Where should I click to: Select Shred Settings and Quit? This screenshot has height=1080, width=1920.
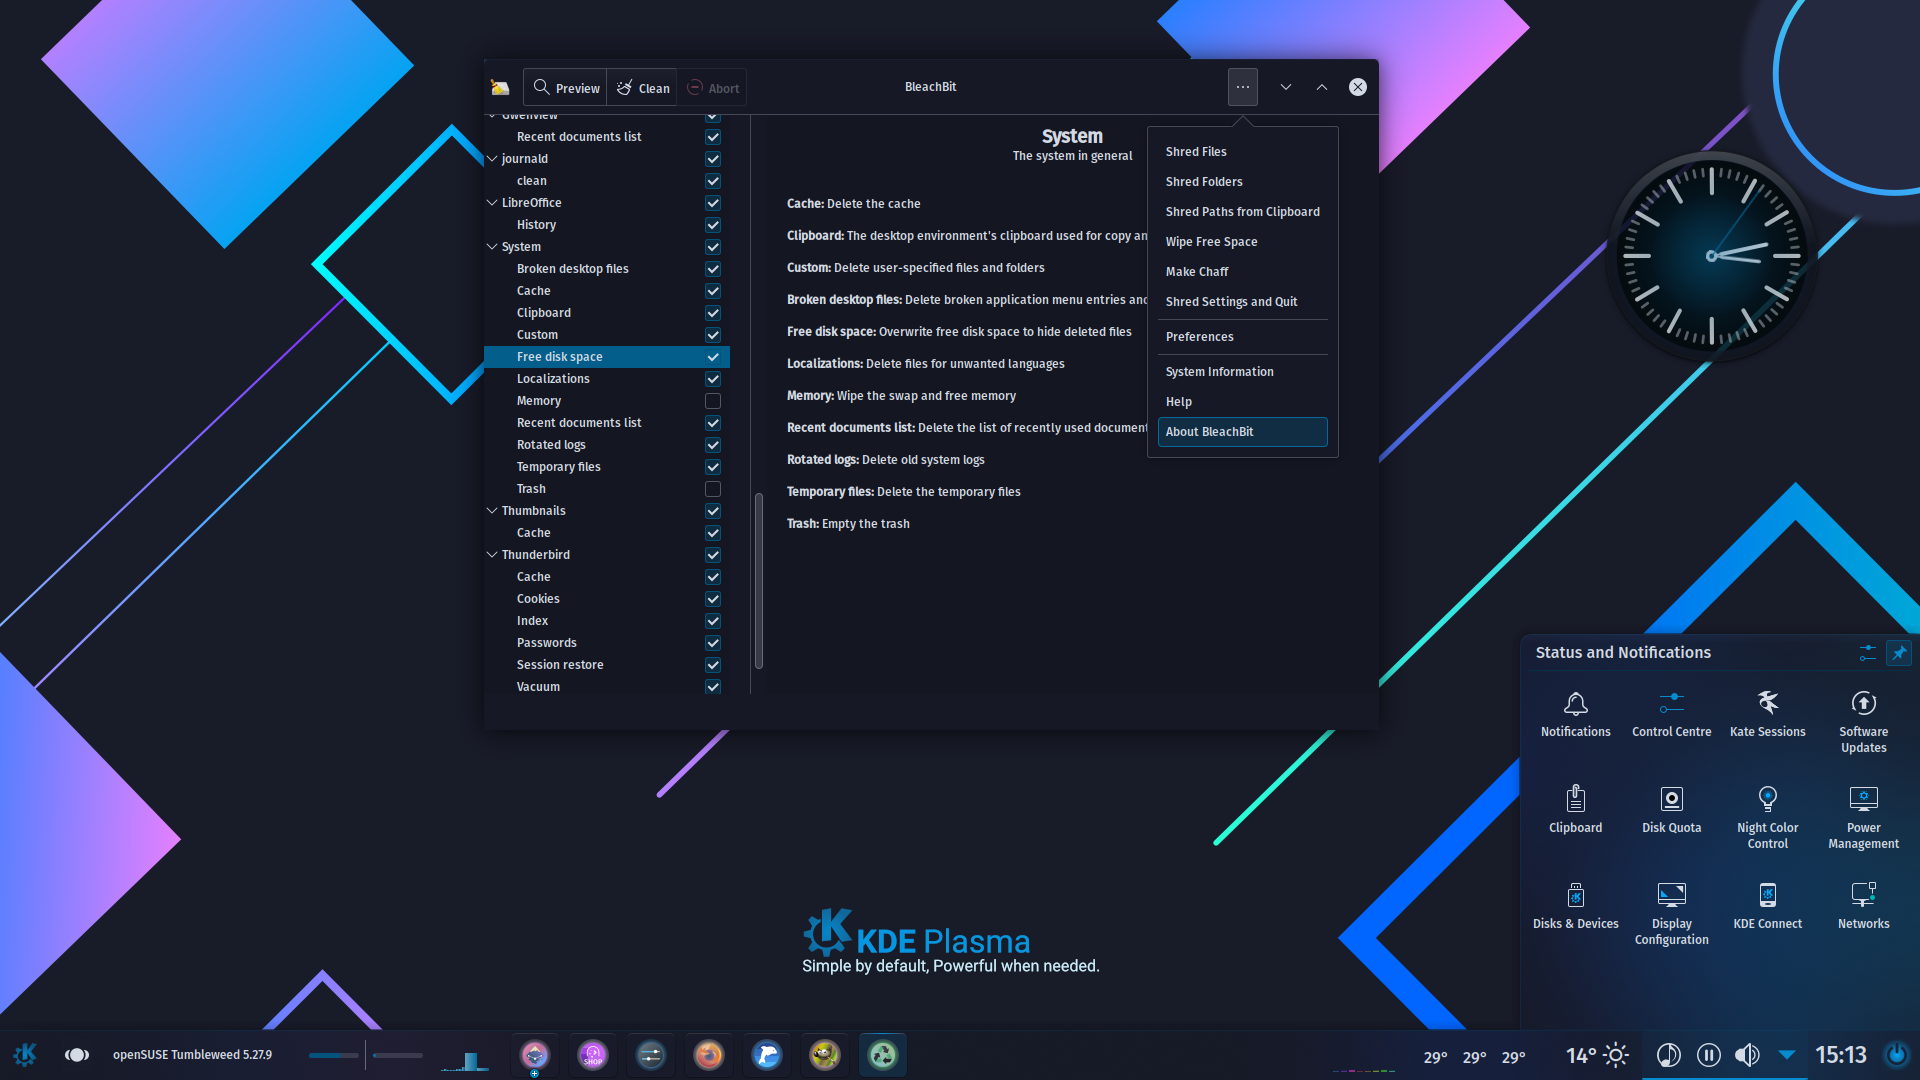point(1242,302)
